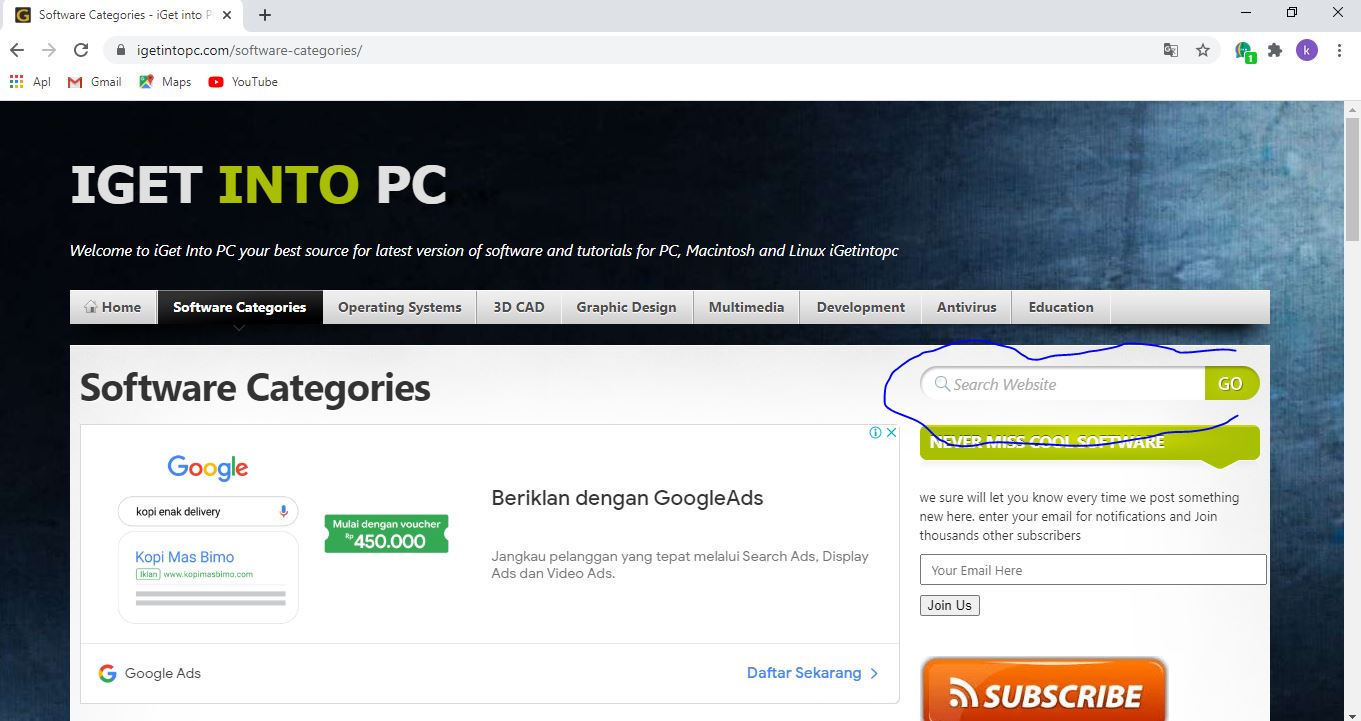Image resolution: width=1361 pixels, height=721 pixels.
Task: Click the Kopi Mas Bimo ad result
Action: (185, 557)
